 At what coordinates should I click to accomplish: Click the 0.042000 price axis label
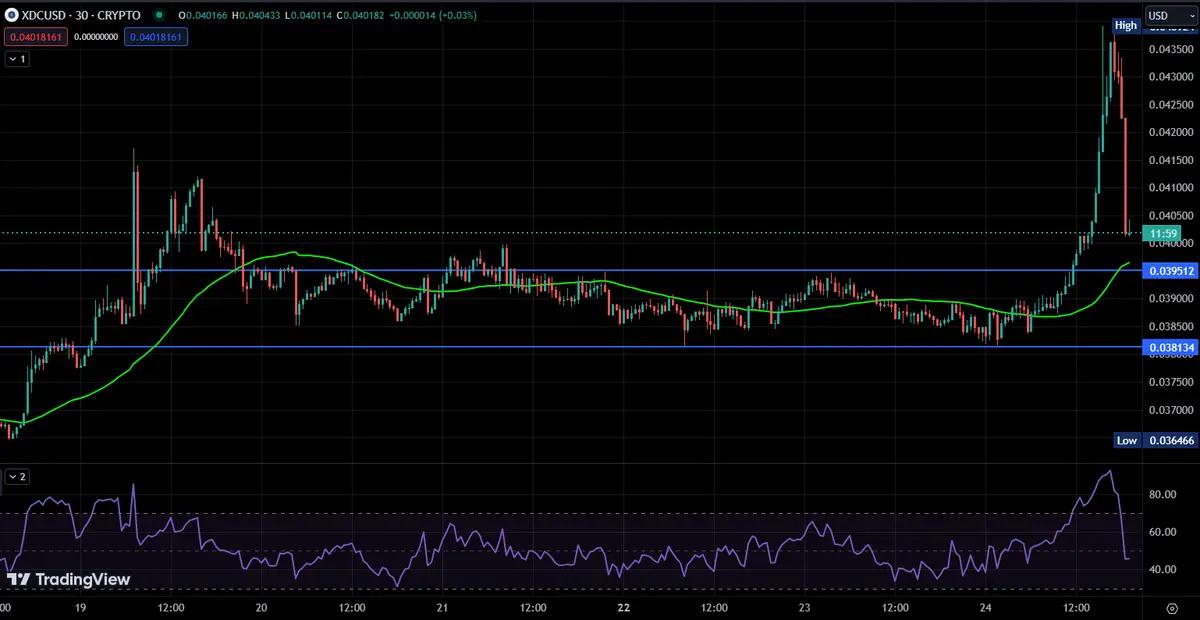[x=1171, y=132]
